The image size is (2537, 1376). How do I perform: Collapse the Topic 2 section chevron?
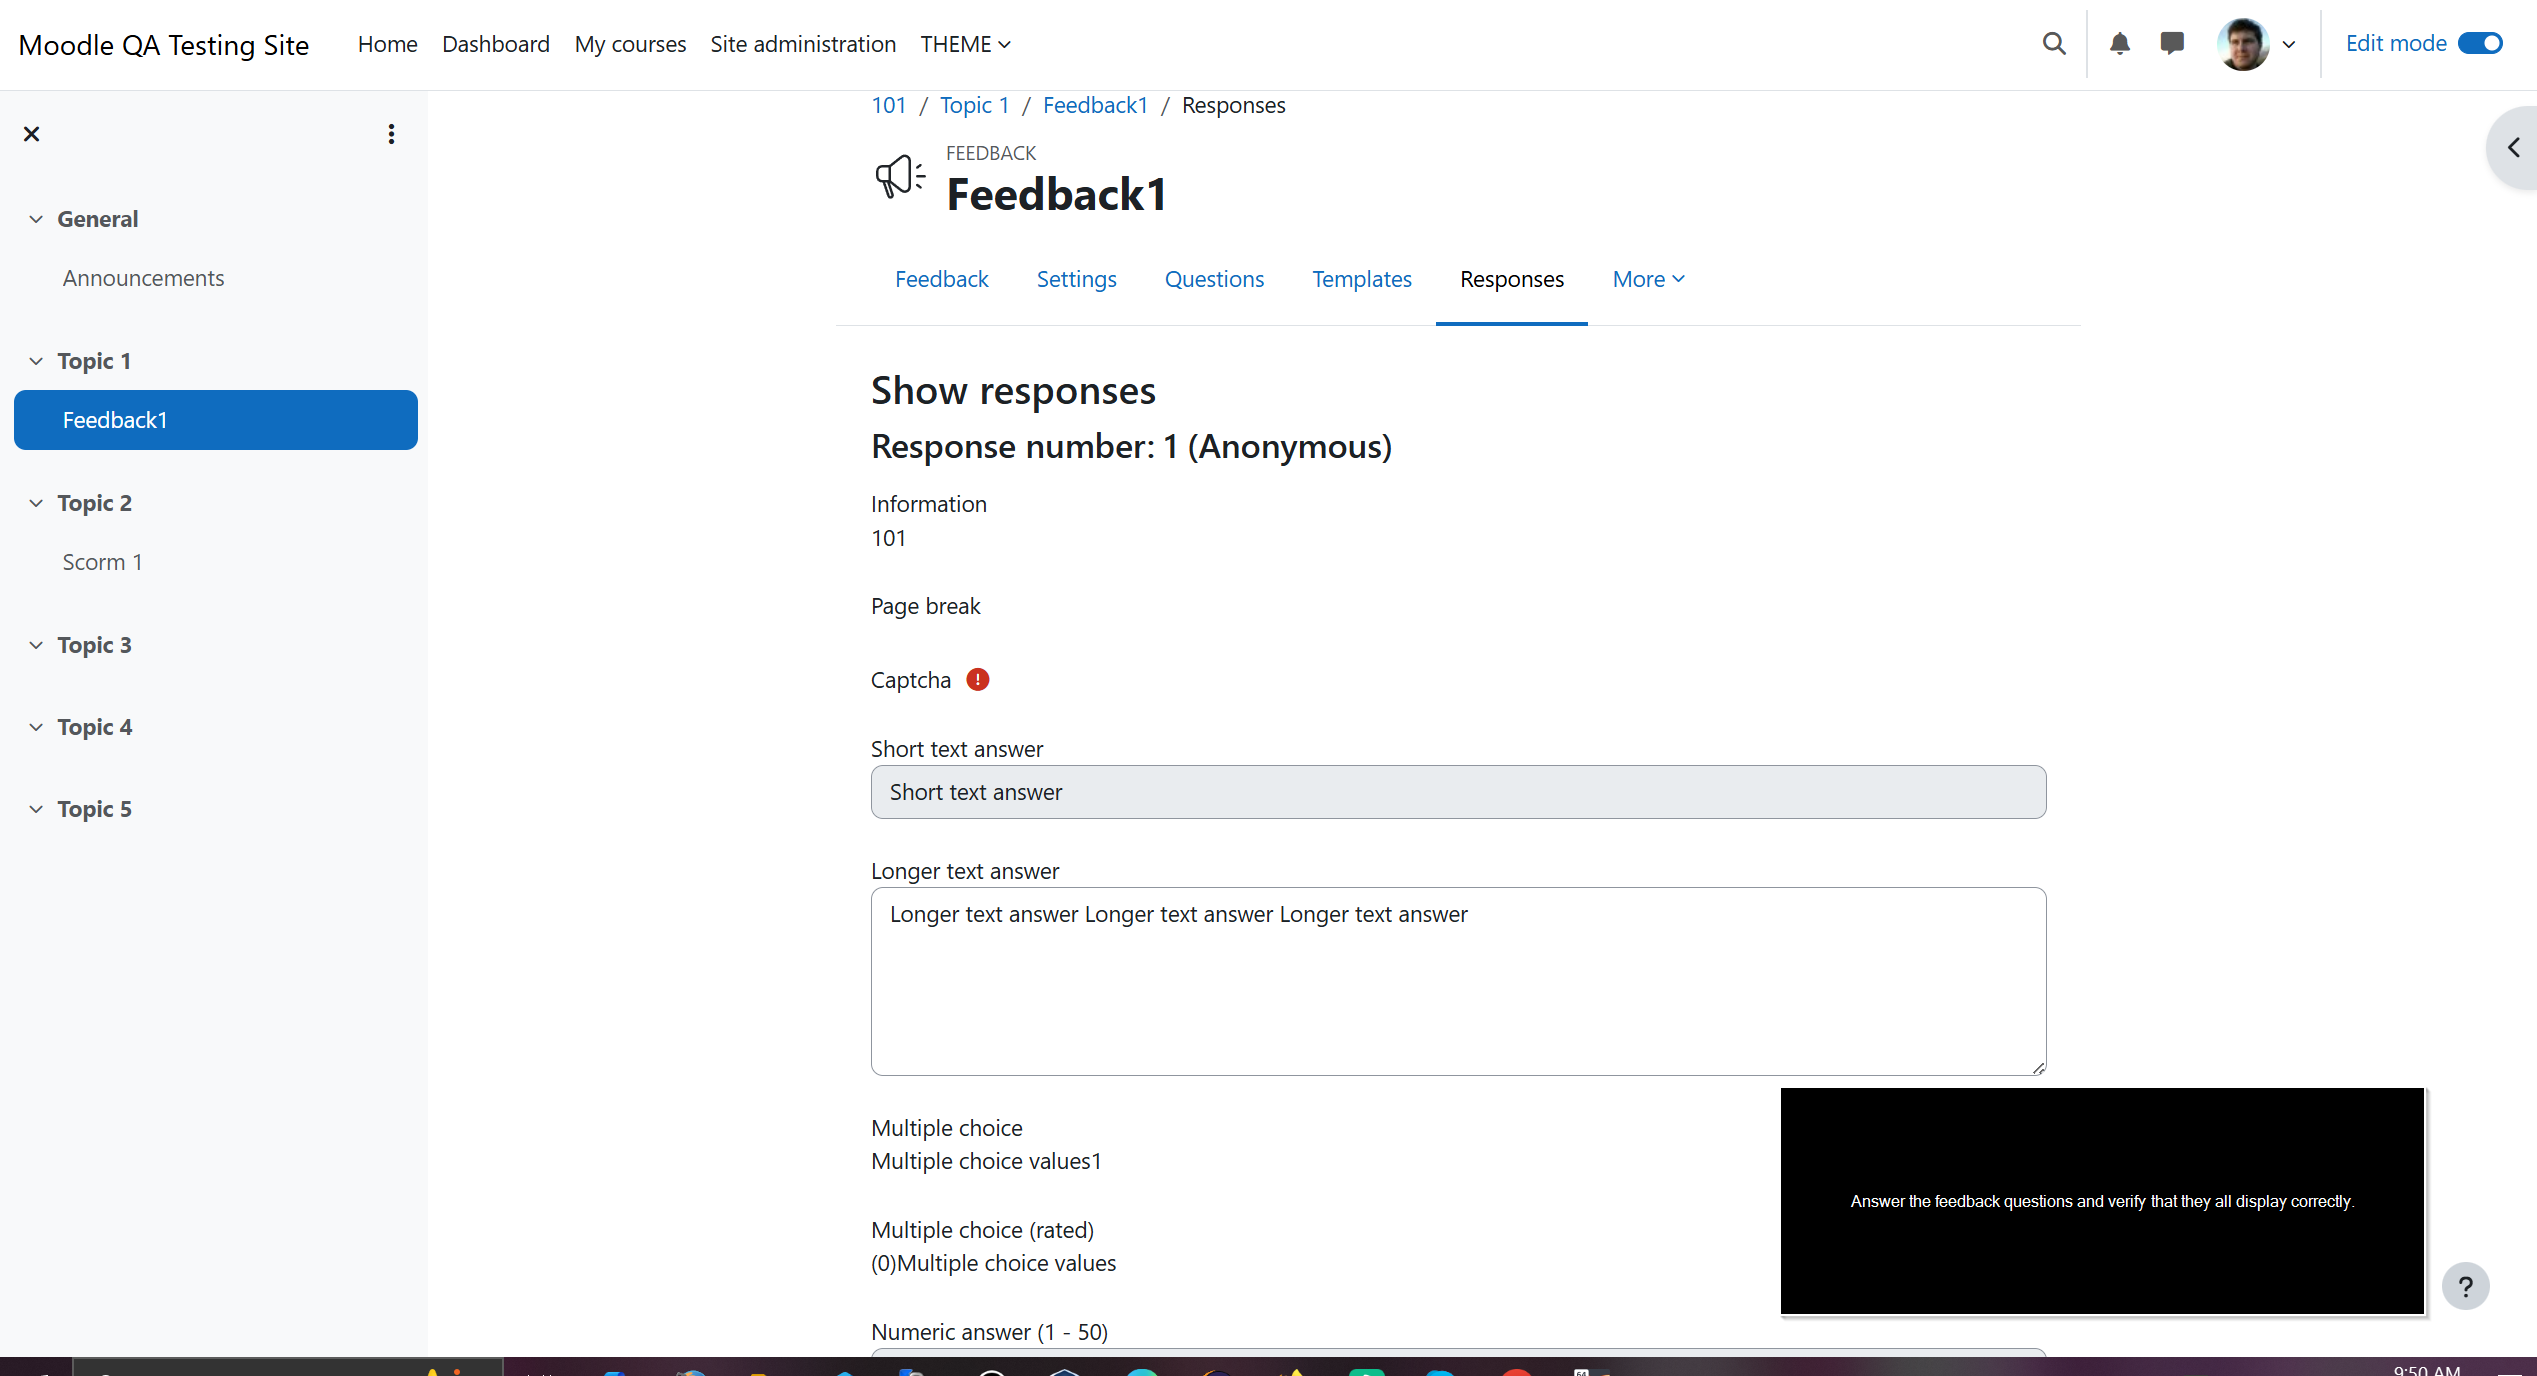coord(36,503)
